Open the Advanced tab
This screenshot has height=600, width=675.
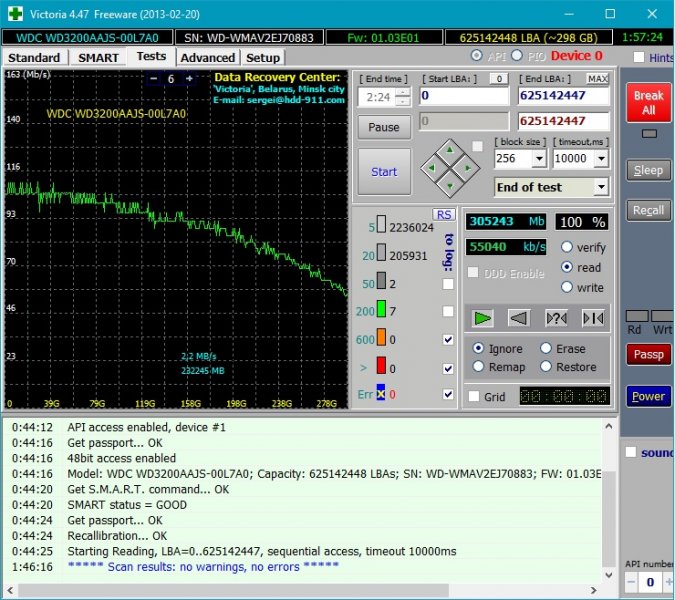(208, 58)
